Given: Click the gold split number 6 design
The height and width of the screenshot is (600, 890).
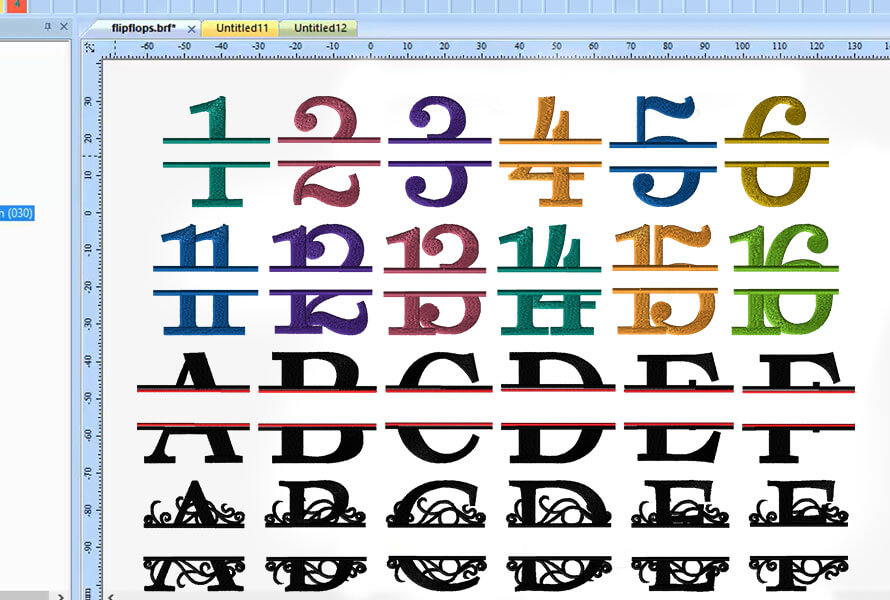Looking at the screenshot, I should point(780,152).
